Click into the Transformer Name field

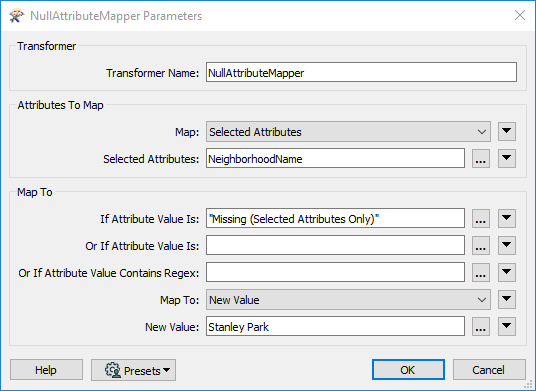(361, 72)
